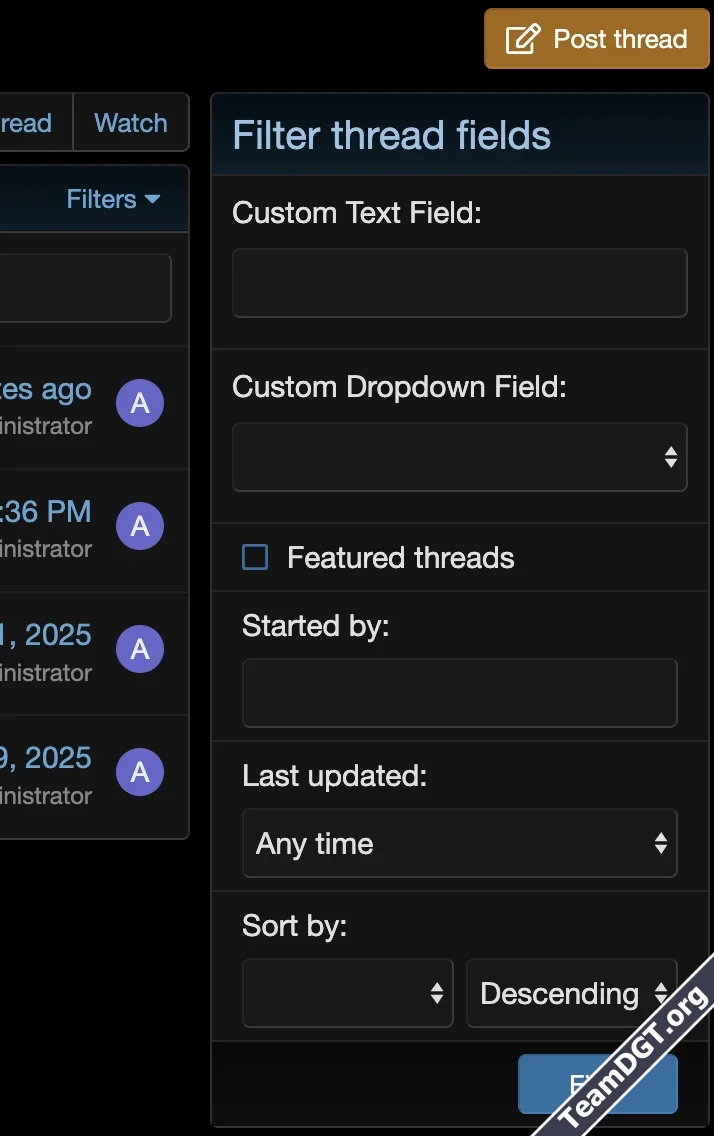714x1136 pixels.
Task: Click into the Custom Text Field input
Action: 459,282
